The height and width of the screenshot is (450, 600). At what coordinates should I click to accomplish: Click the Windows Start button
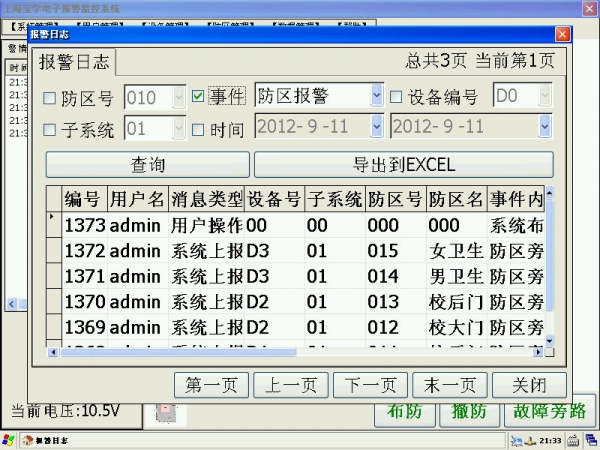click(x=9, y=440)
